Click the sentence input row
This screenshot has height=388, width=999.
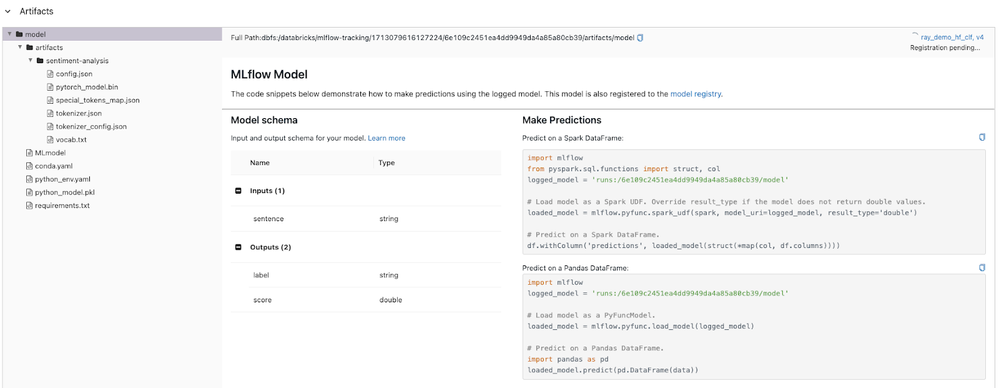pos(366,219)
